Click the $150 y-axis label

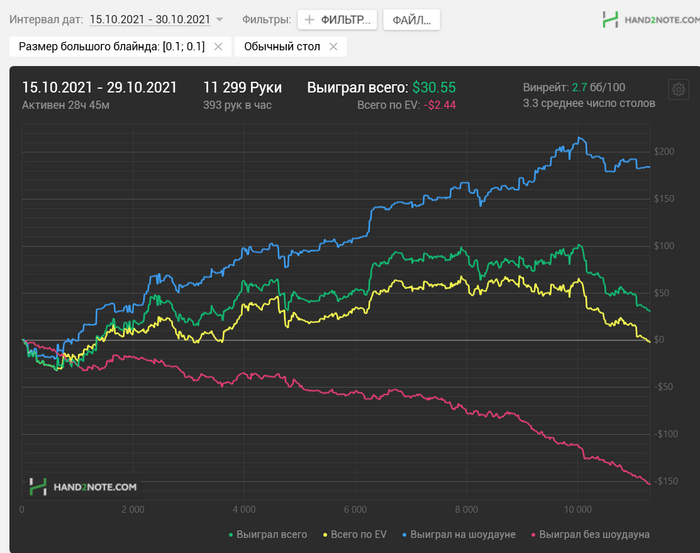664,199
